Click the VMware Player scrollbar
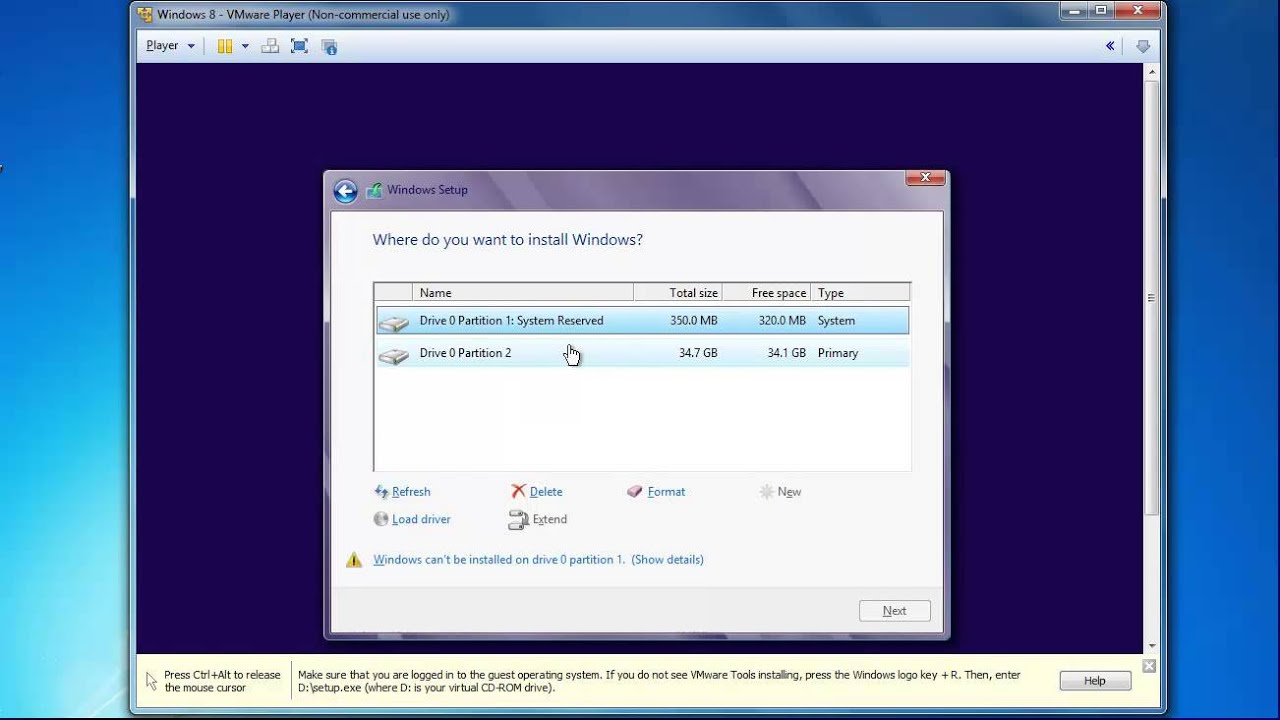This screenshot has width=1280, height=720. (x=1152, y=300)
